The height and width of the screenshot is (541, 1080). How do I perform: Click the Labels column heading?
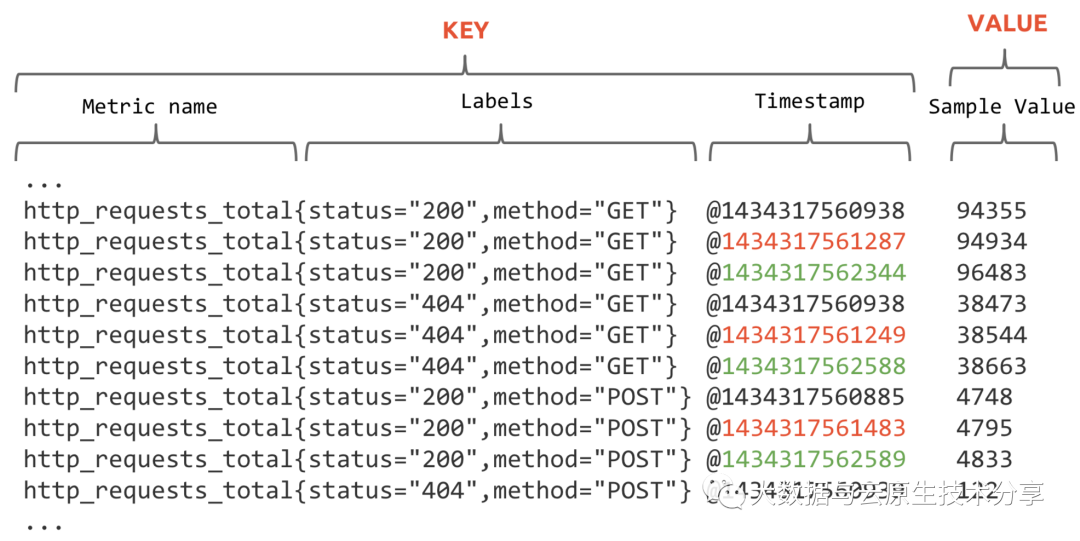pyautogui.click(x=496, y=101)
